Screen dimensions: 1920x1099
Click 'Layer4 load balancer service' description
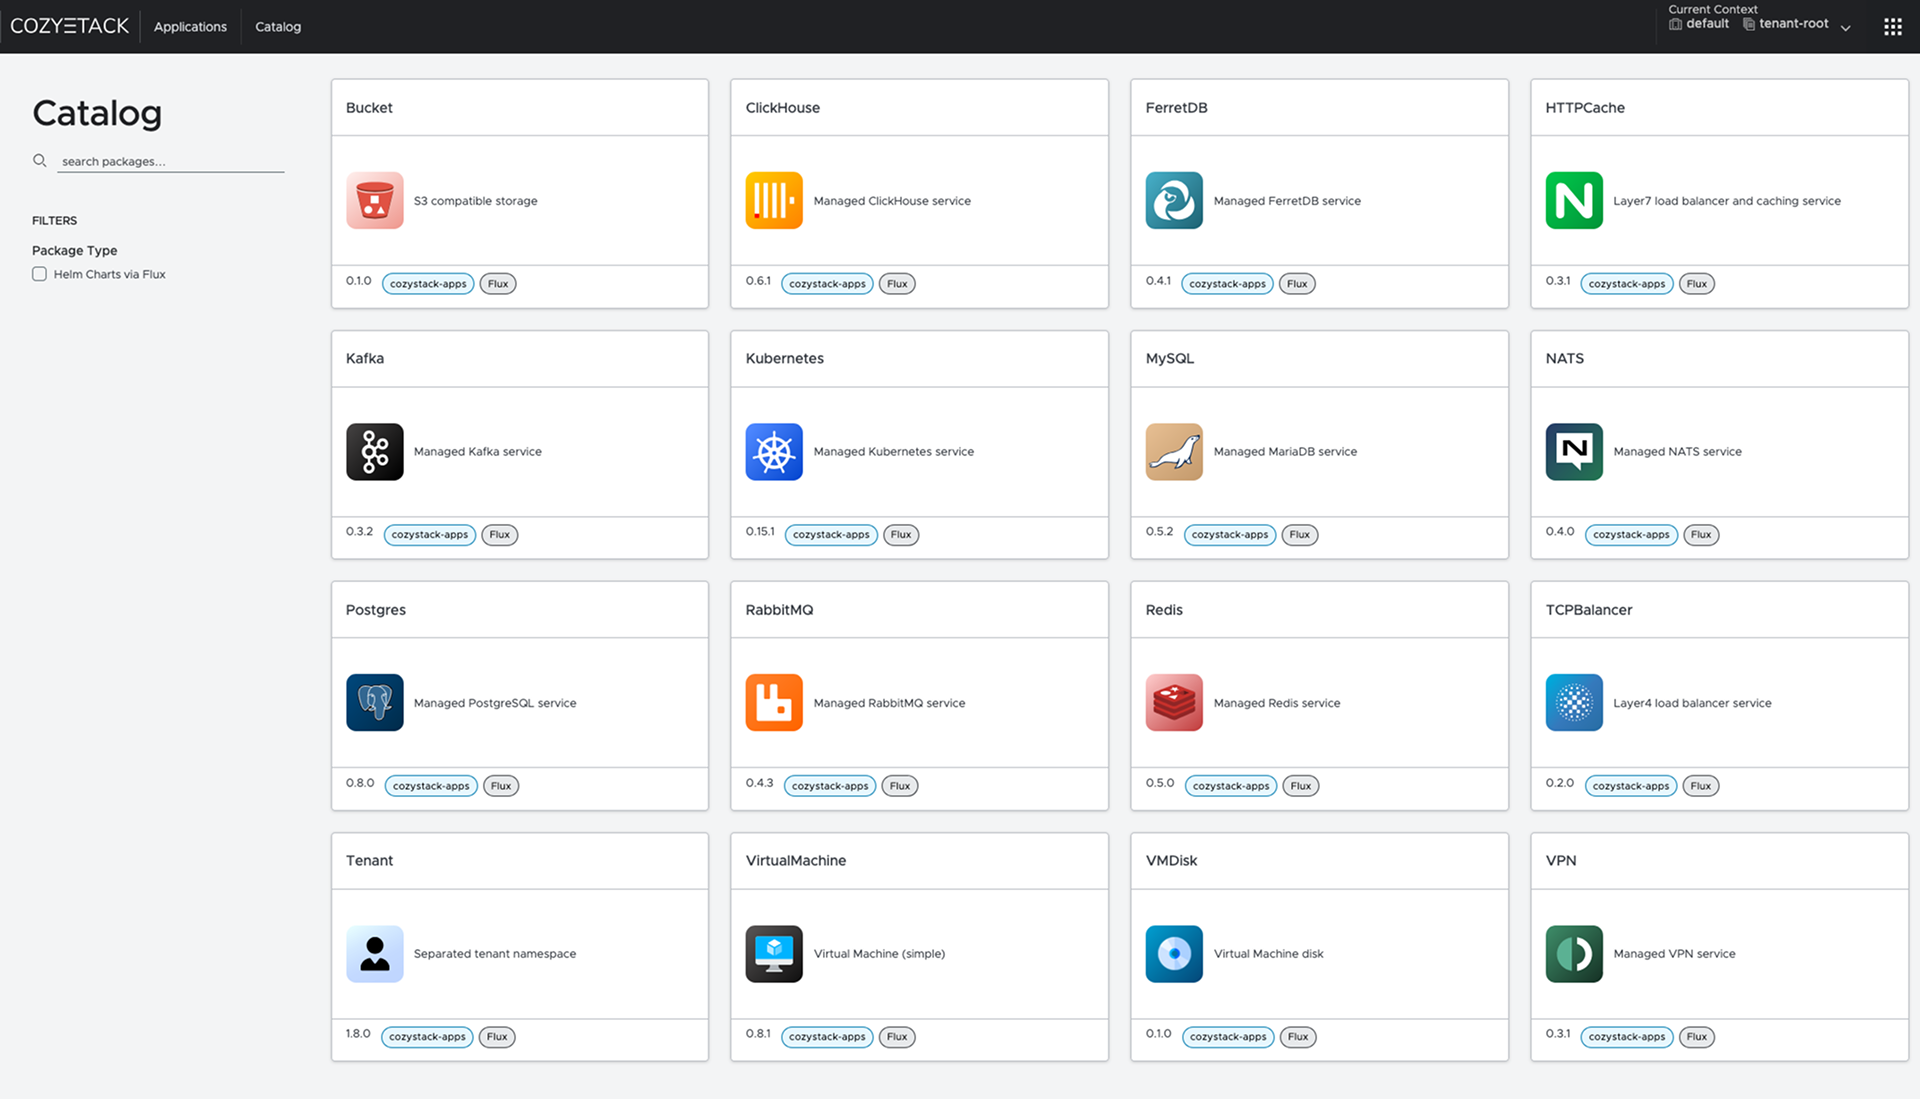pos(1692,703)
